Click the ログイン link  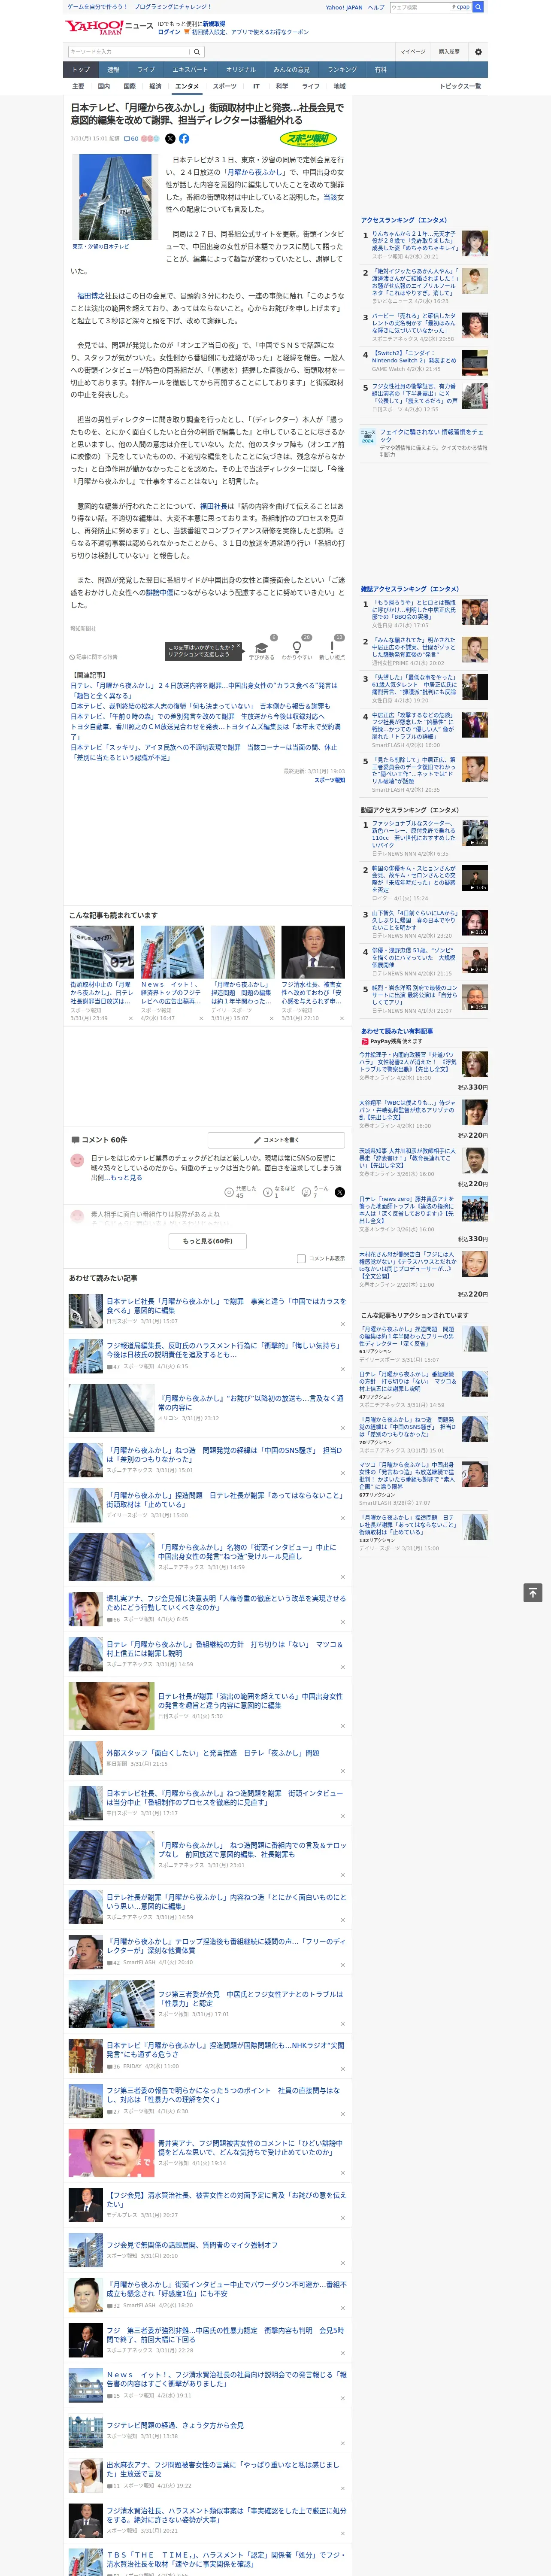tap(169, 32)
